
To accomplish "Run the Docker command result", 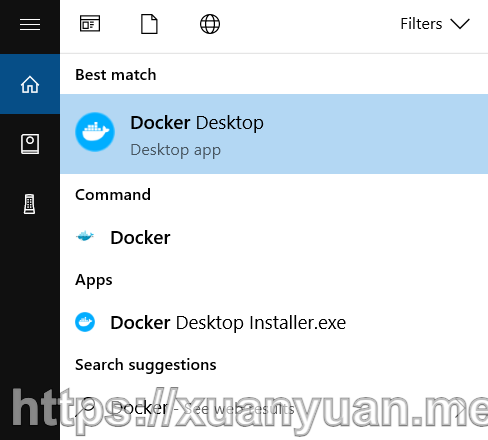I will [274, 237].
